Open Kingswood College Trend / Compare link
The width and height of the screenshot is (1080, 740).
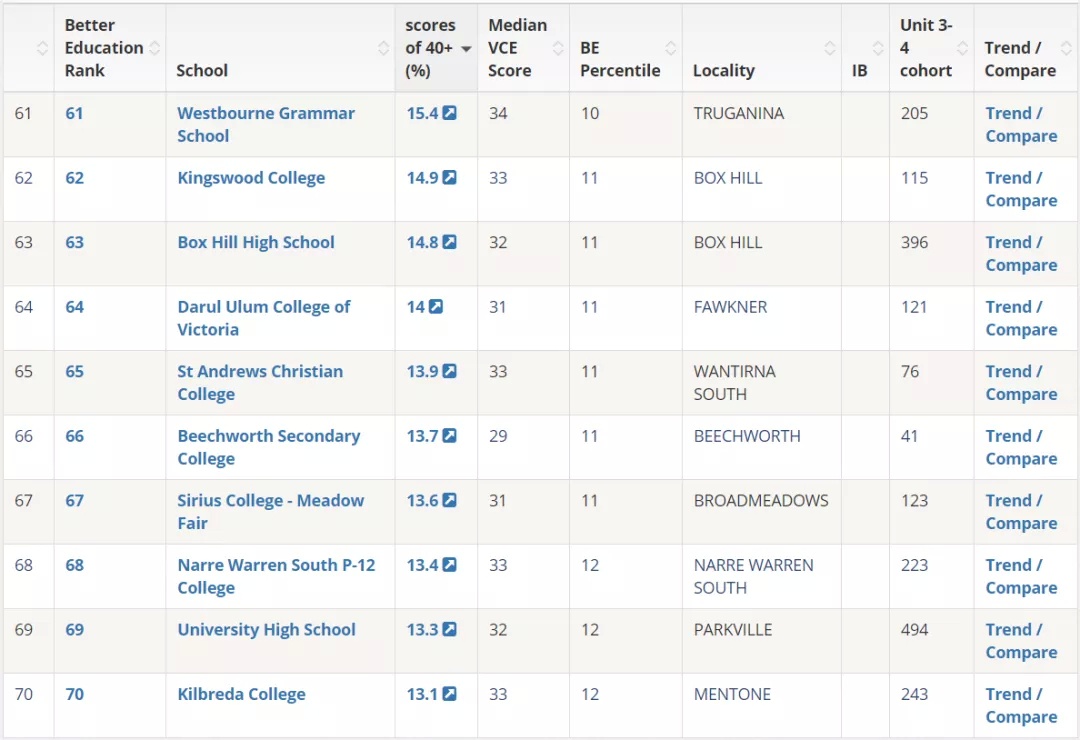click(1021, 189)
